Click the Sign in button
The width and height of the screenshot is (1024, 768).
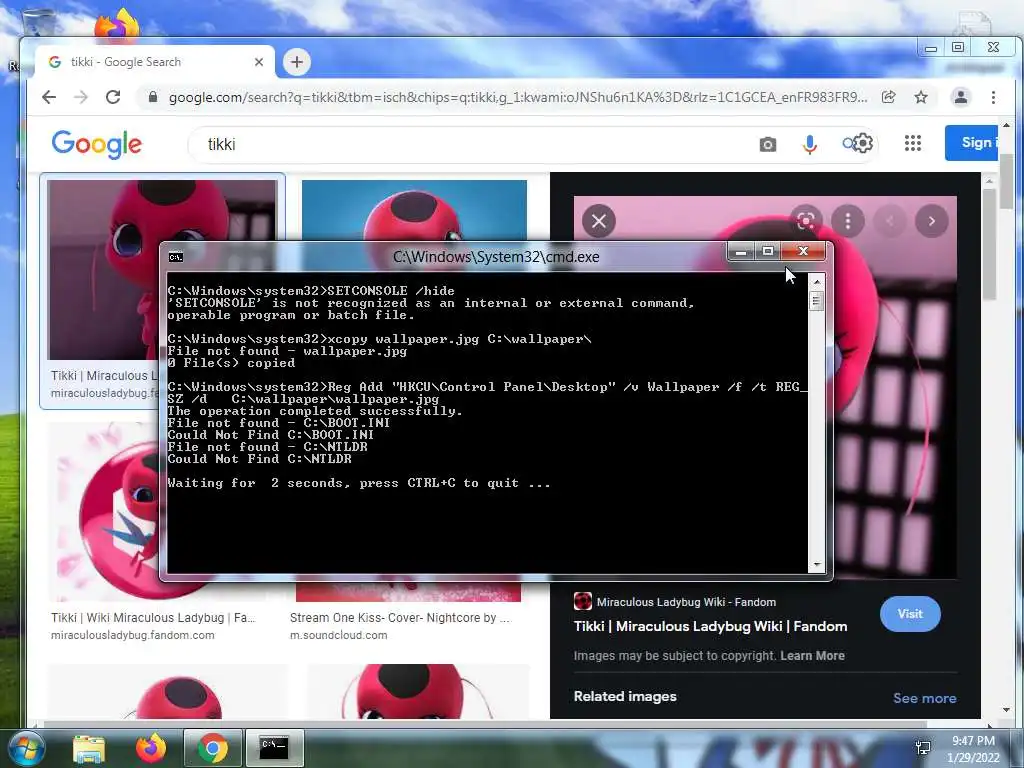pos(972,142)
